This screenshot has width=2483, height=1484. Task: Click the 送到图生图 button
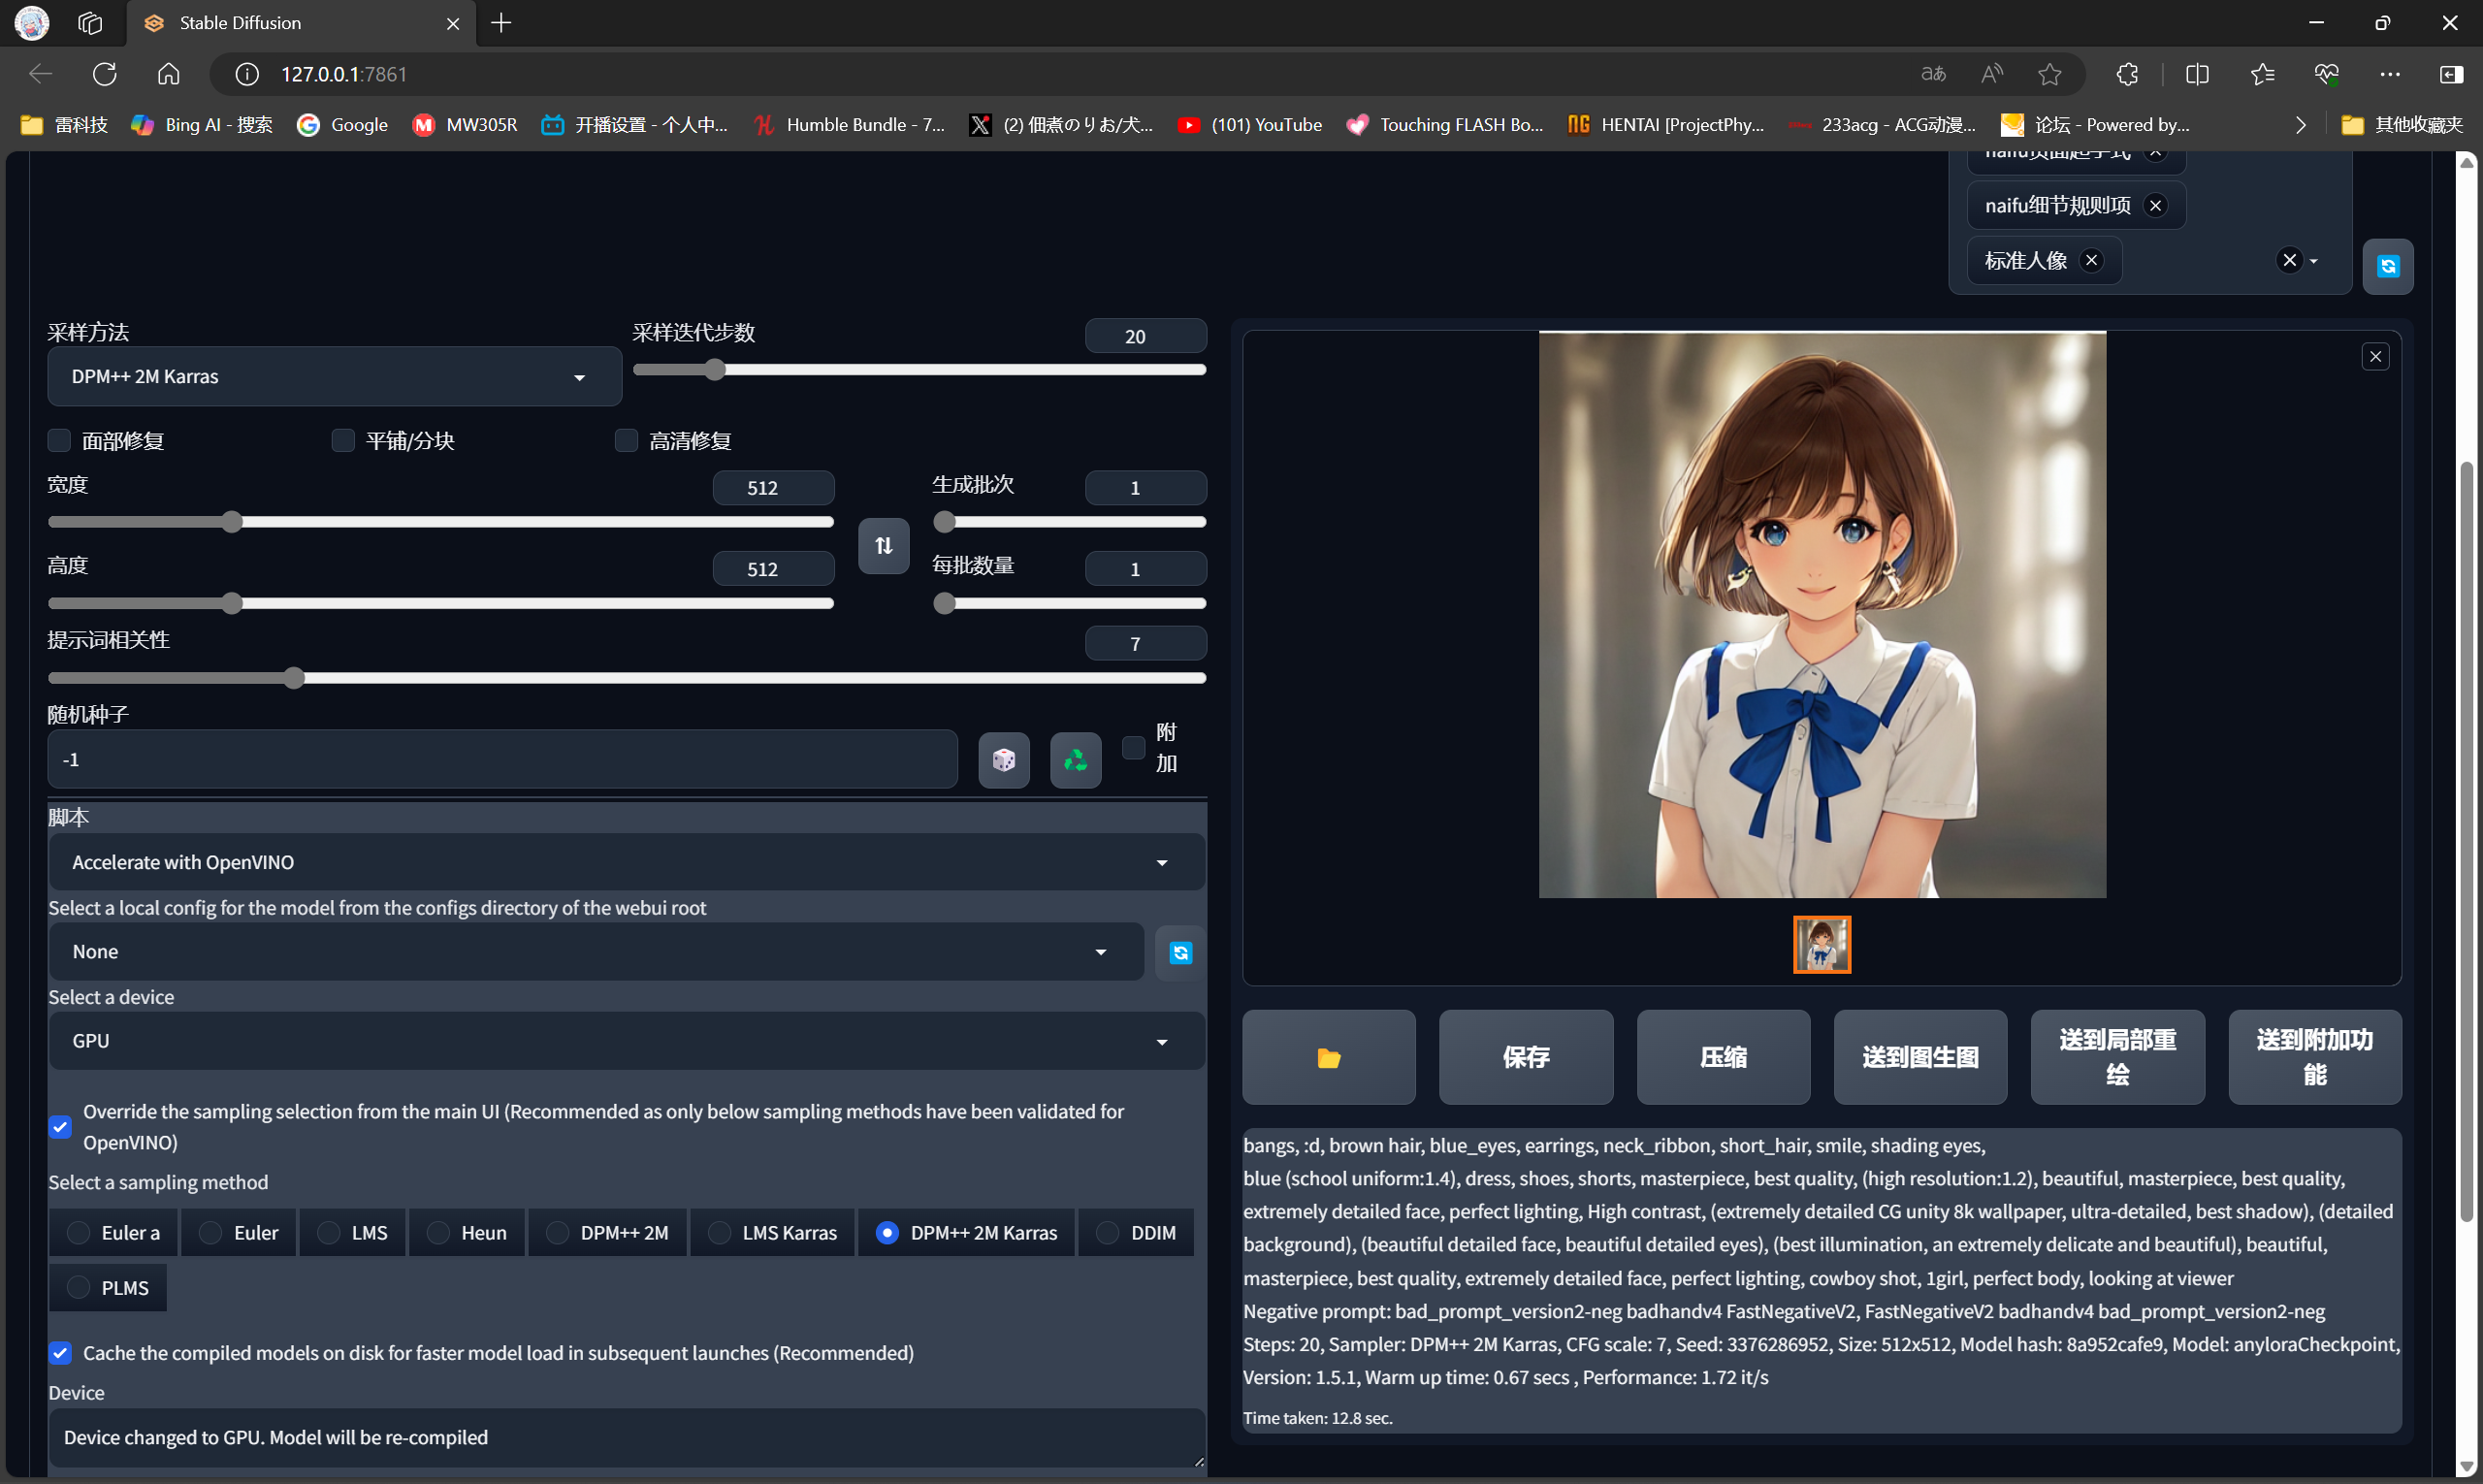coord(1919,1057)
